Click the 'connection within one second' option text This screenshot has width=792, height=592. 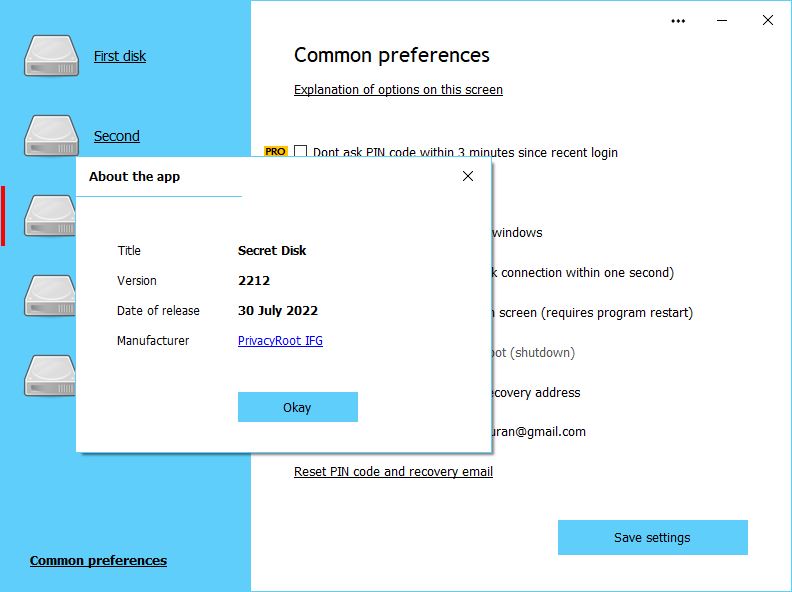tap(583, 273)
